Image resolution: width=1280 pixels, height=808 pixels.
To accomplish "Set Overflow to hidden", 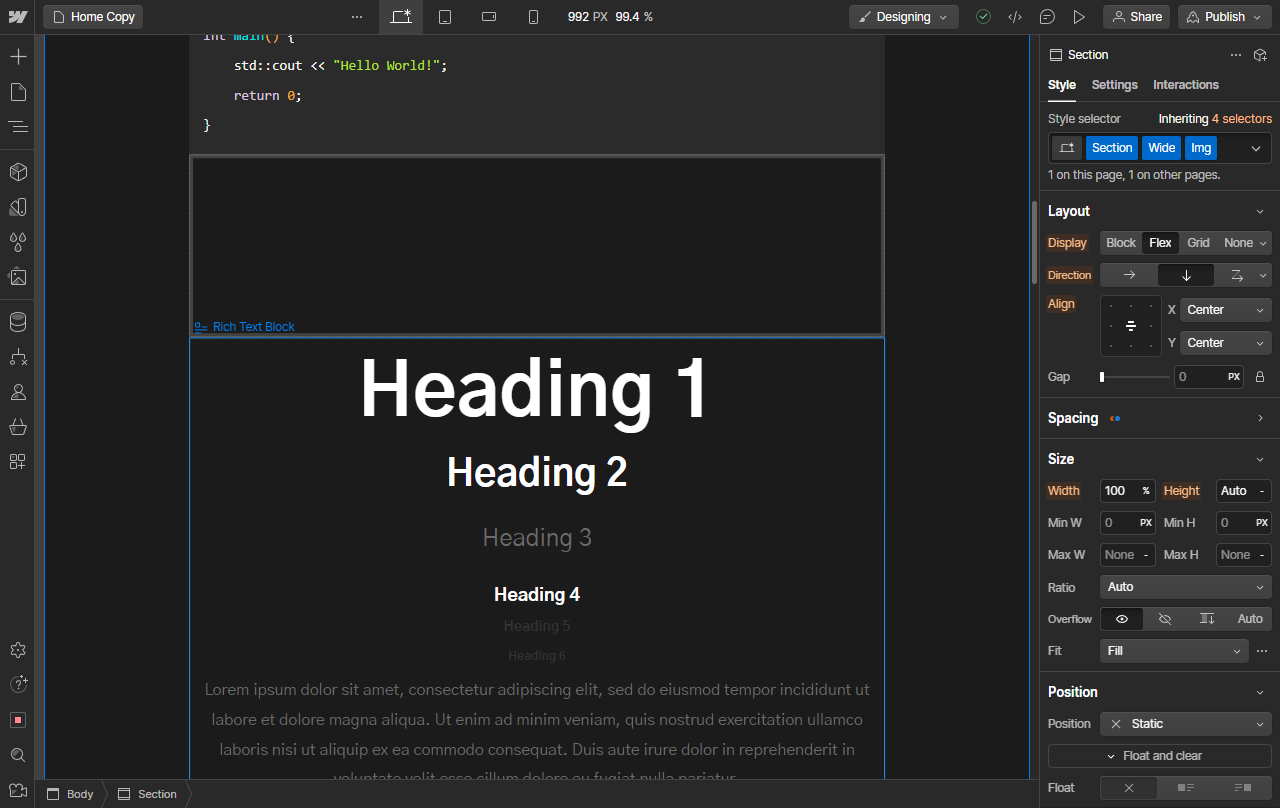I will (1165, 619).
